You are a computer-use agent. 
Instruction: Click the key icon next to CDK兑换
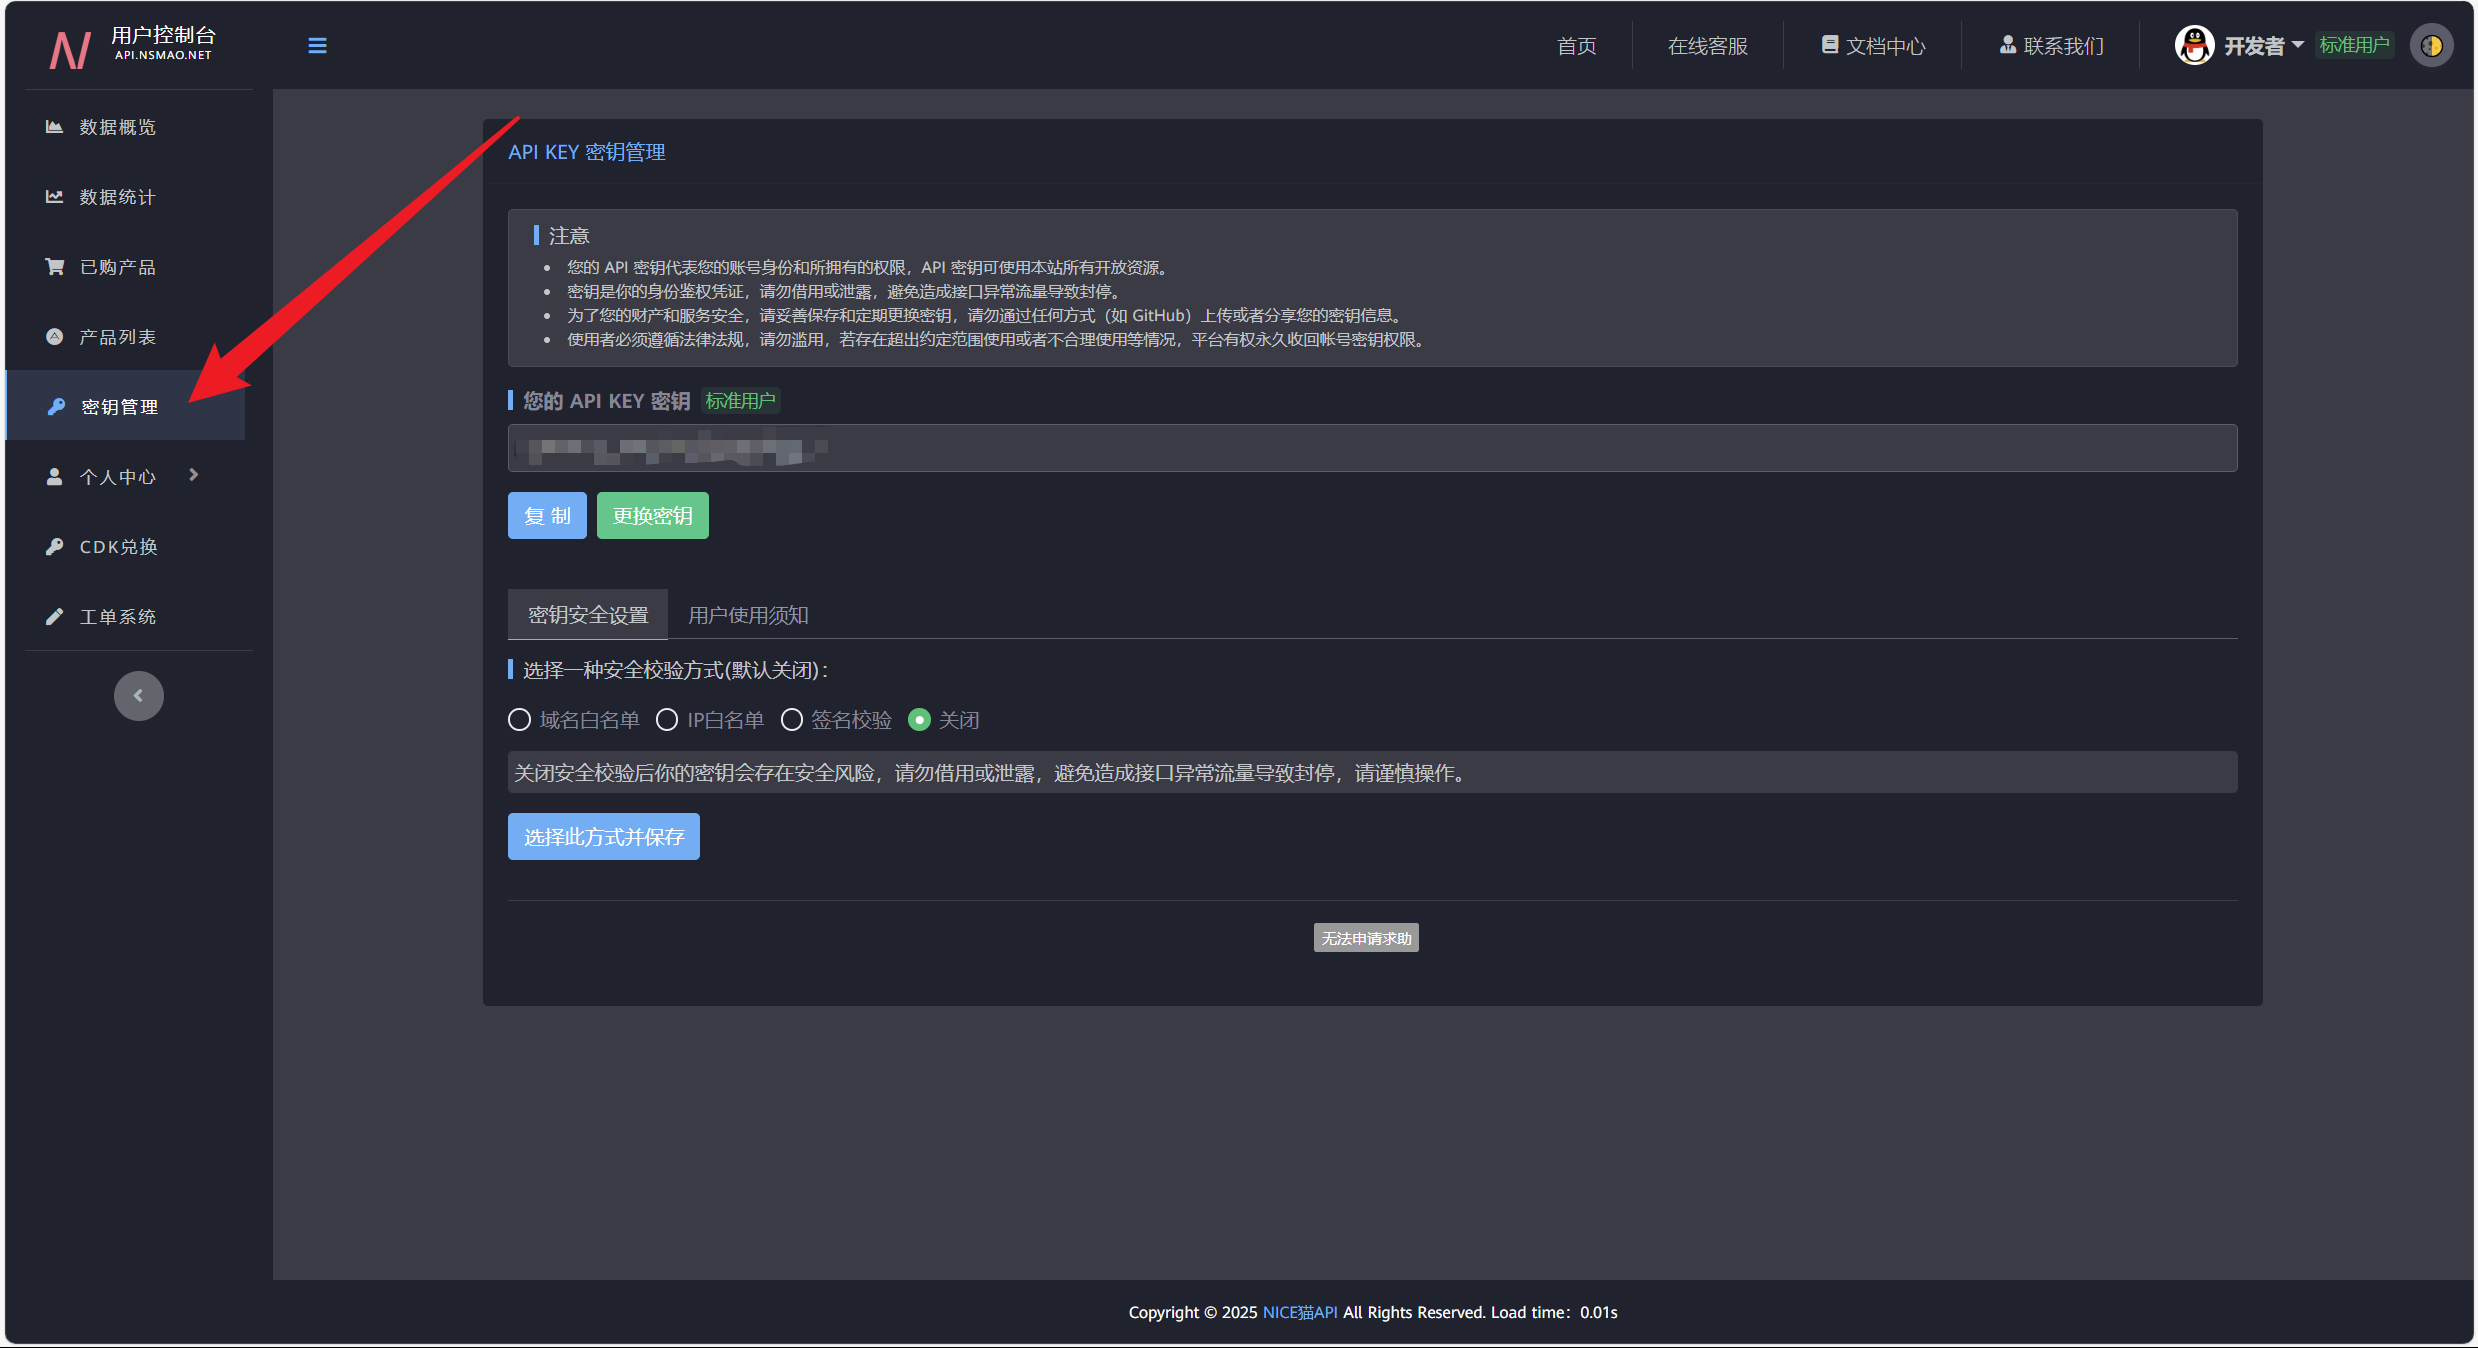(x=55, y=547)
